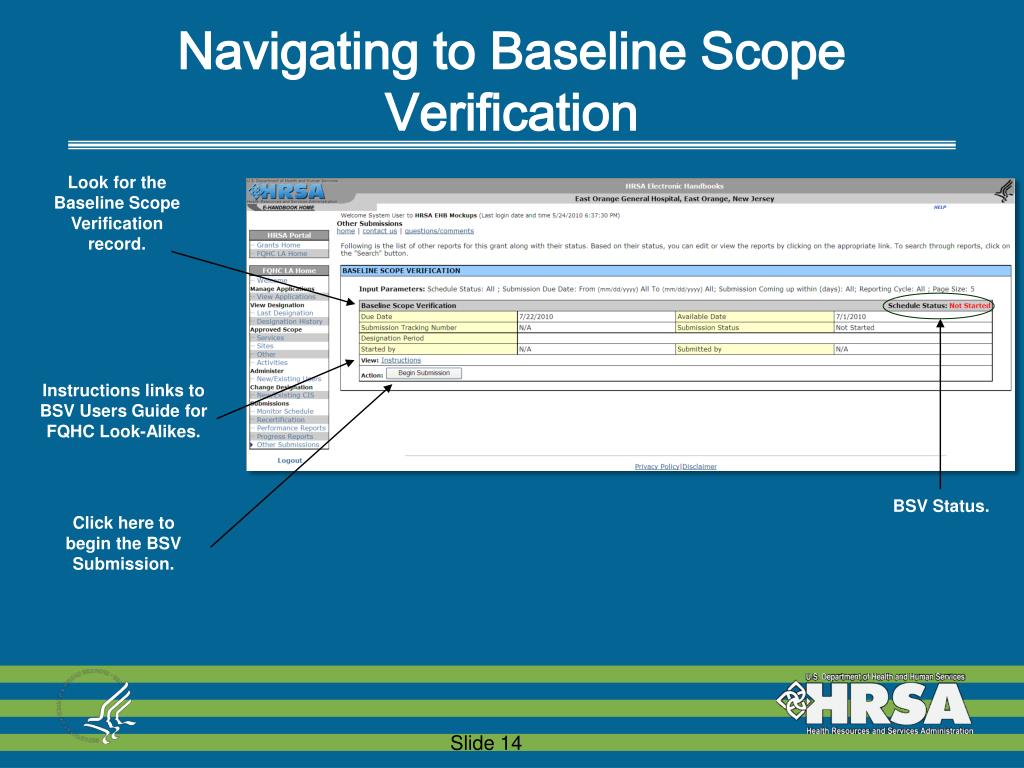
Task: Go to Grants Home in HRSA Portal menu
Action: [x=278, y=245]
